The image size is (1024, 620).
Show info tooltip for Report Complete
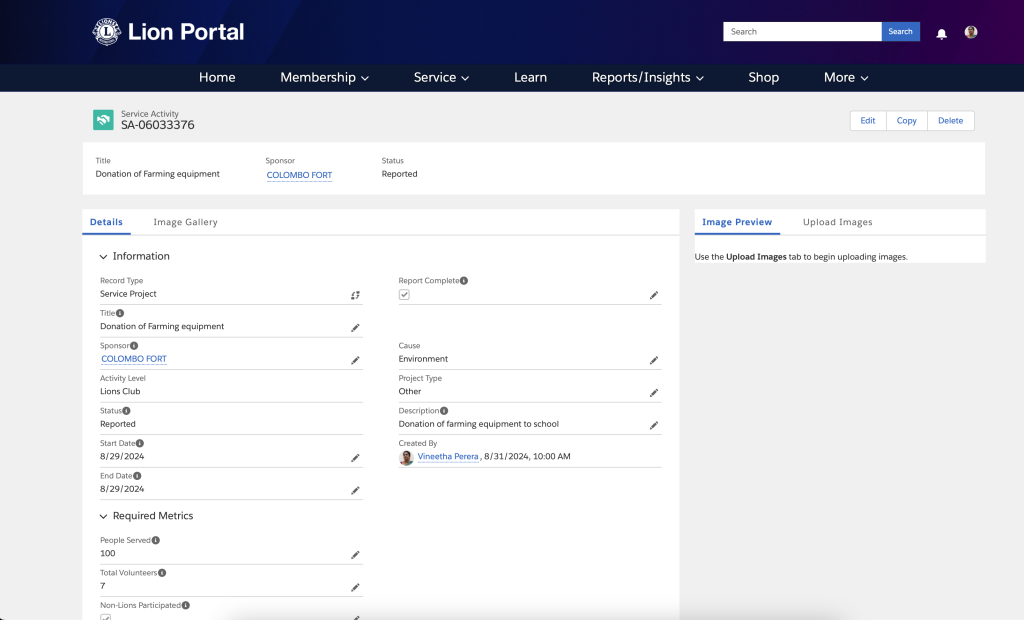pyautogui.click(x=464, y=280)
